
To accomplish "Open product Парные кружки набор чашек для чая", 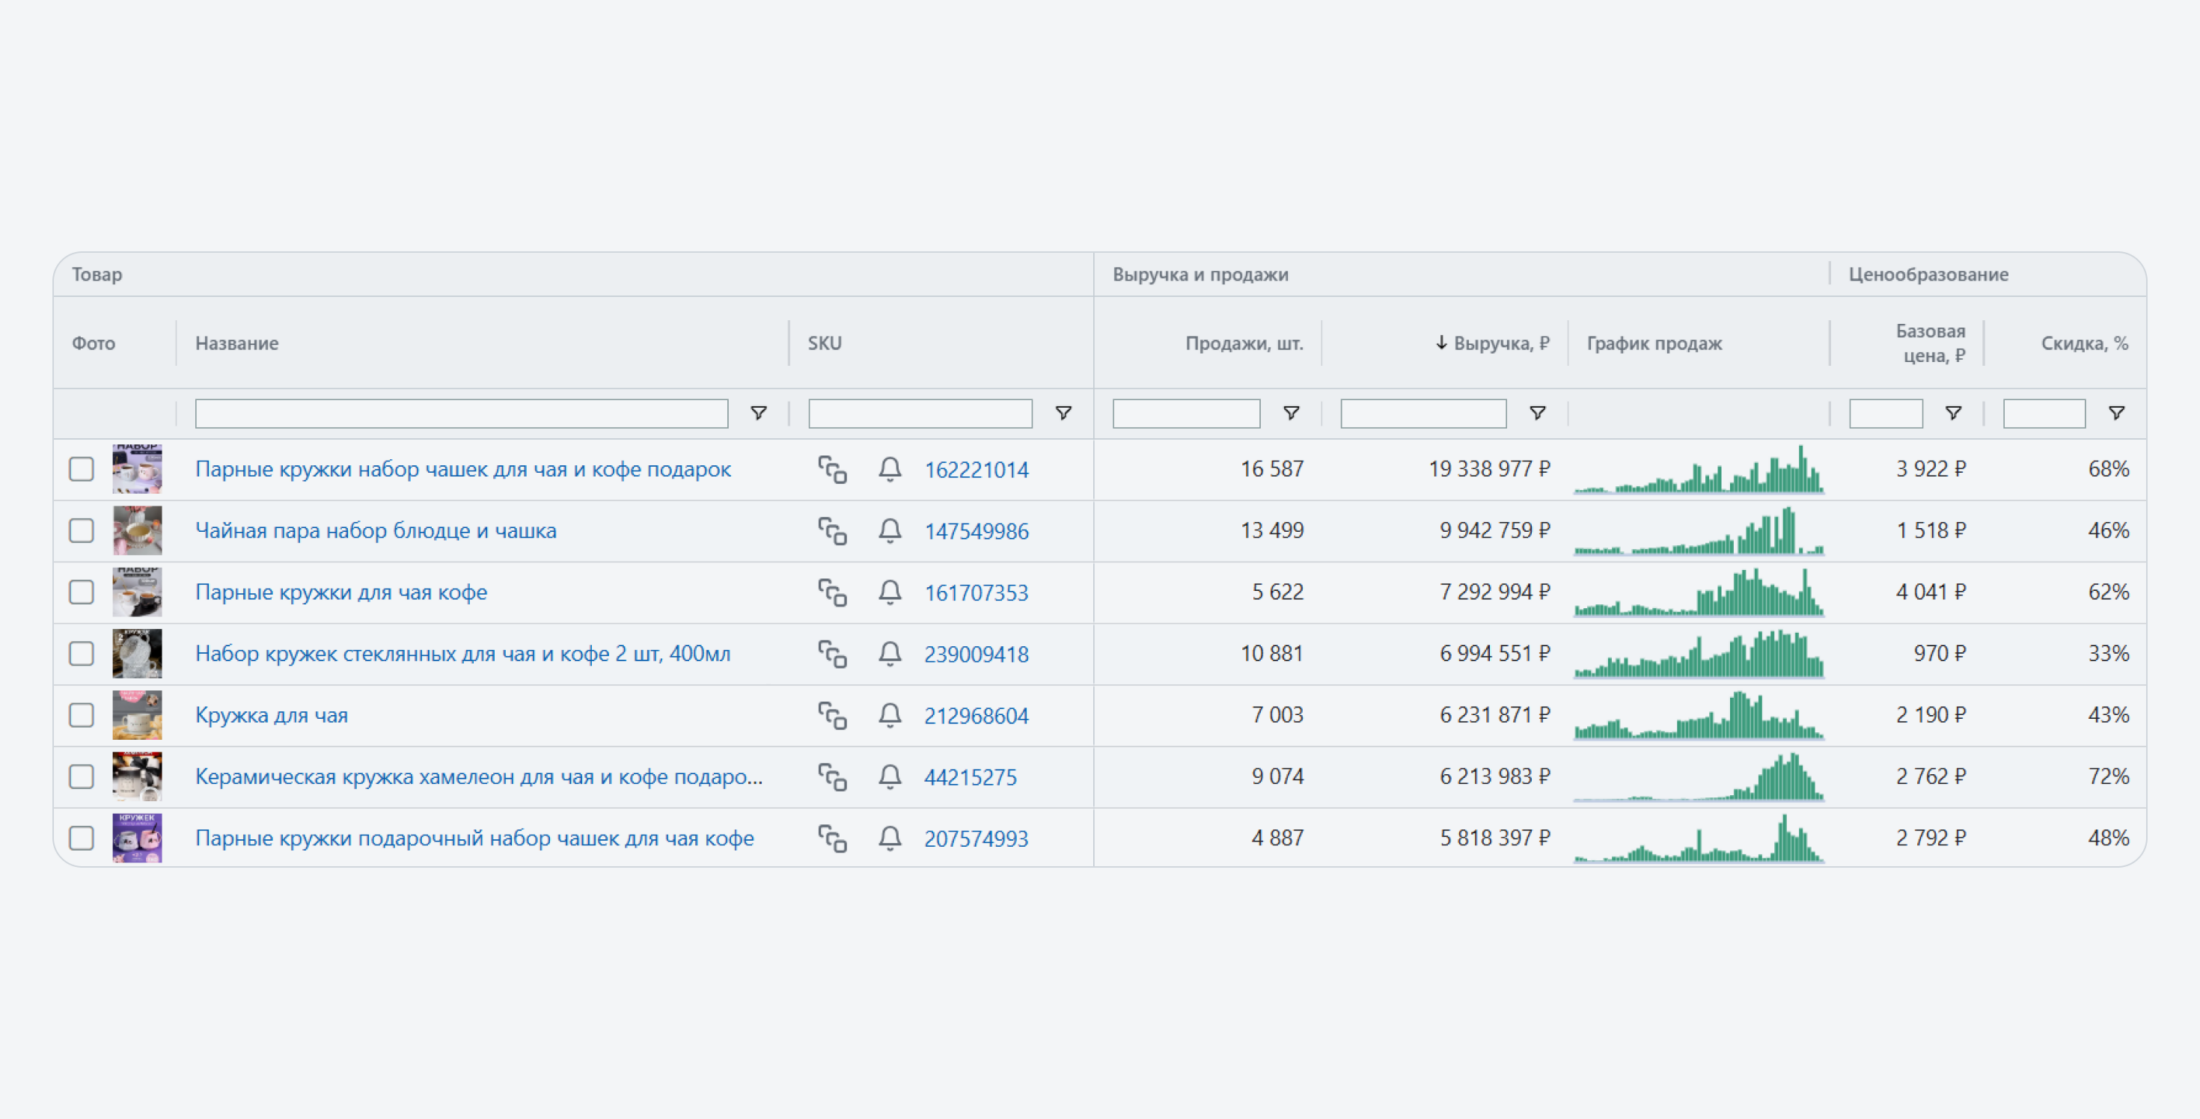I will [x=463, y=469].
